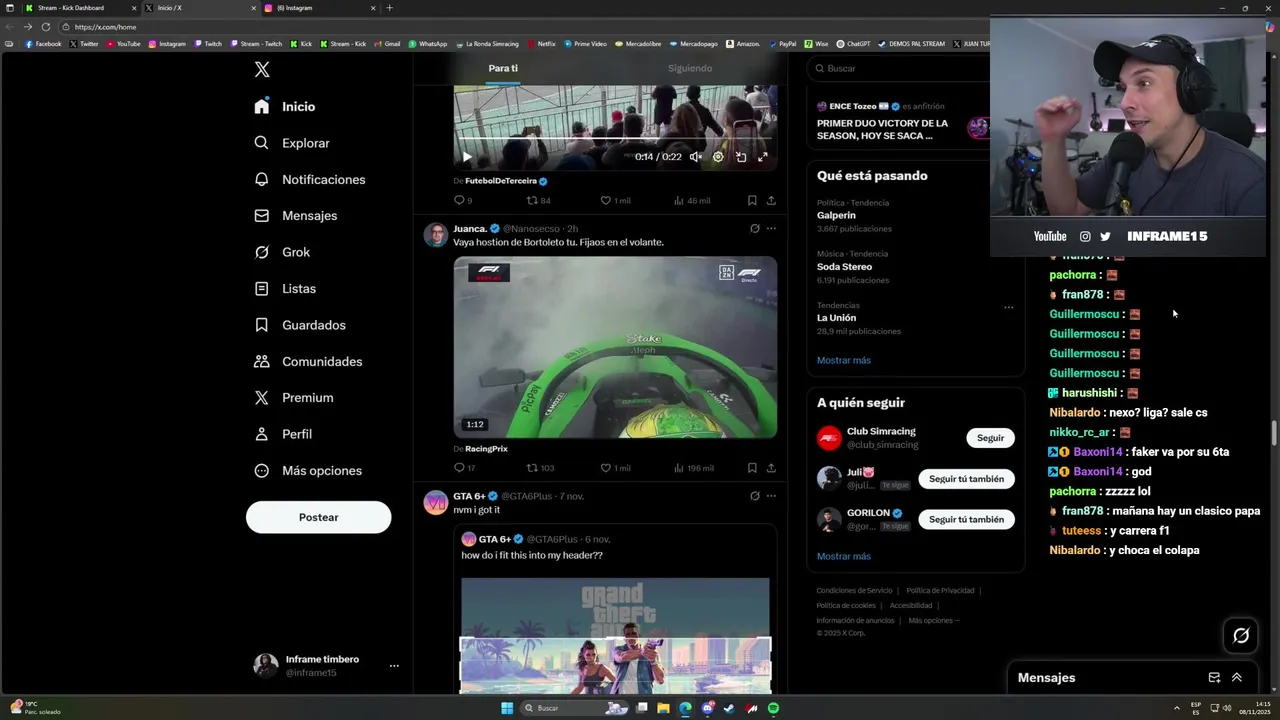Open the floating Grok button

click(x=1241, y=635)
